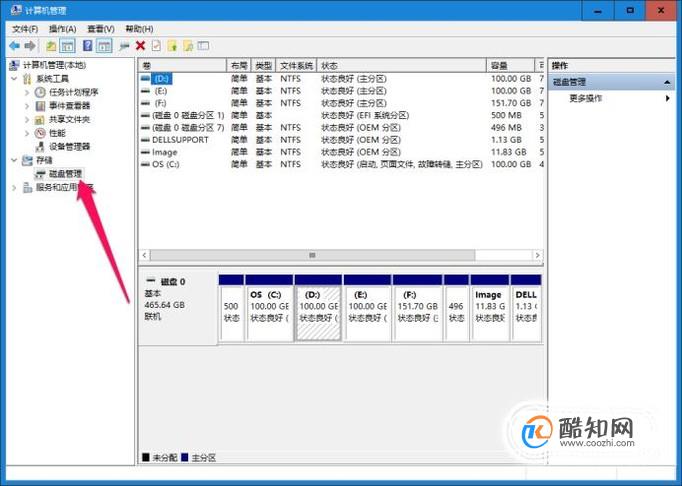Select the (E:) row in the volume list

pos(341,91)
